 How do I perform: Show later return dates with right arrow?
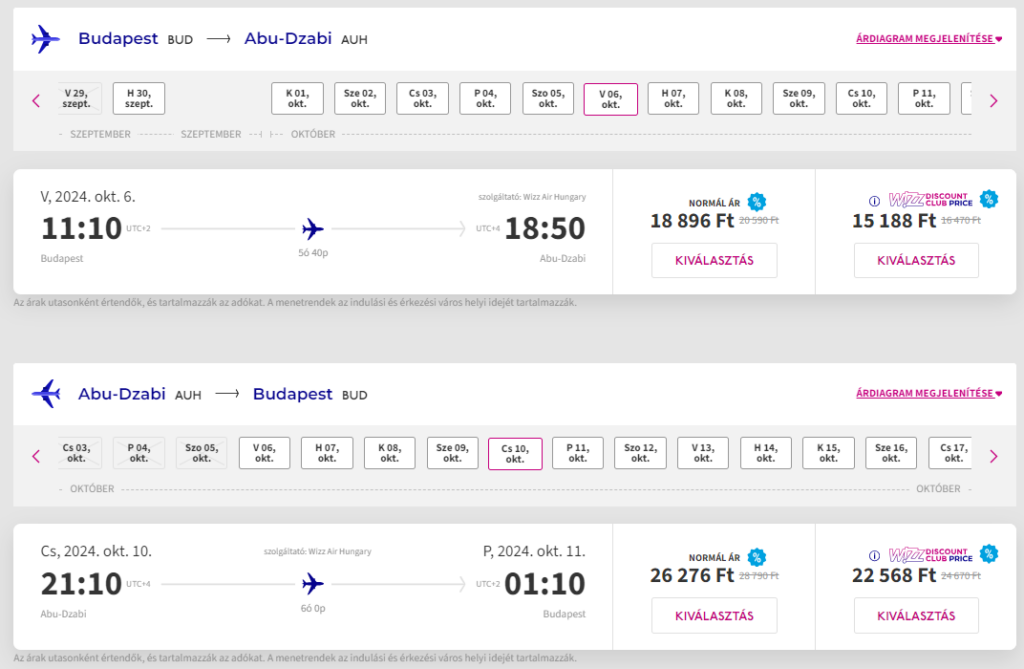click(x=993, y=456)
